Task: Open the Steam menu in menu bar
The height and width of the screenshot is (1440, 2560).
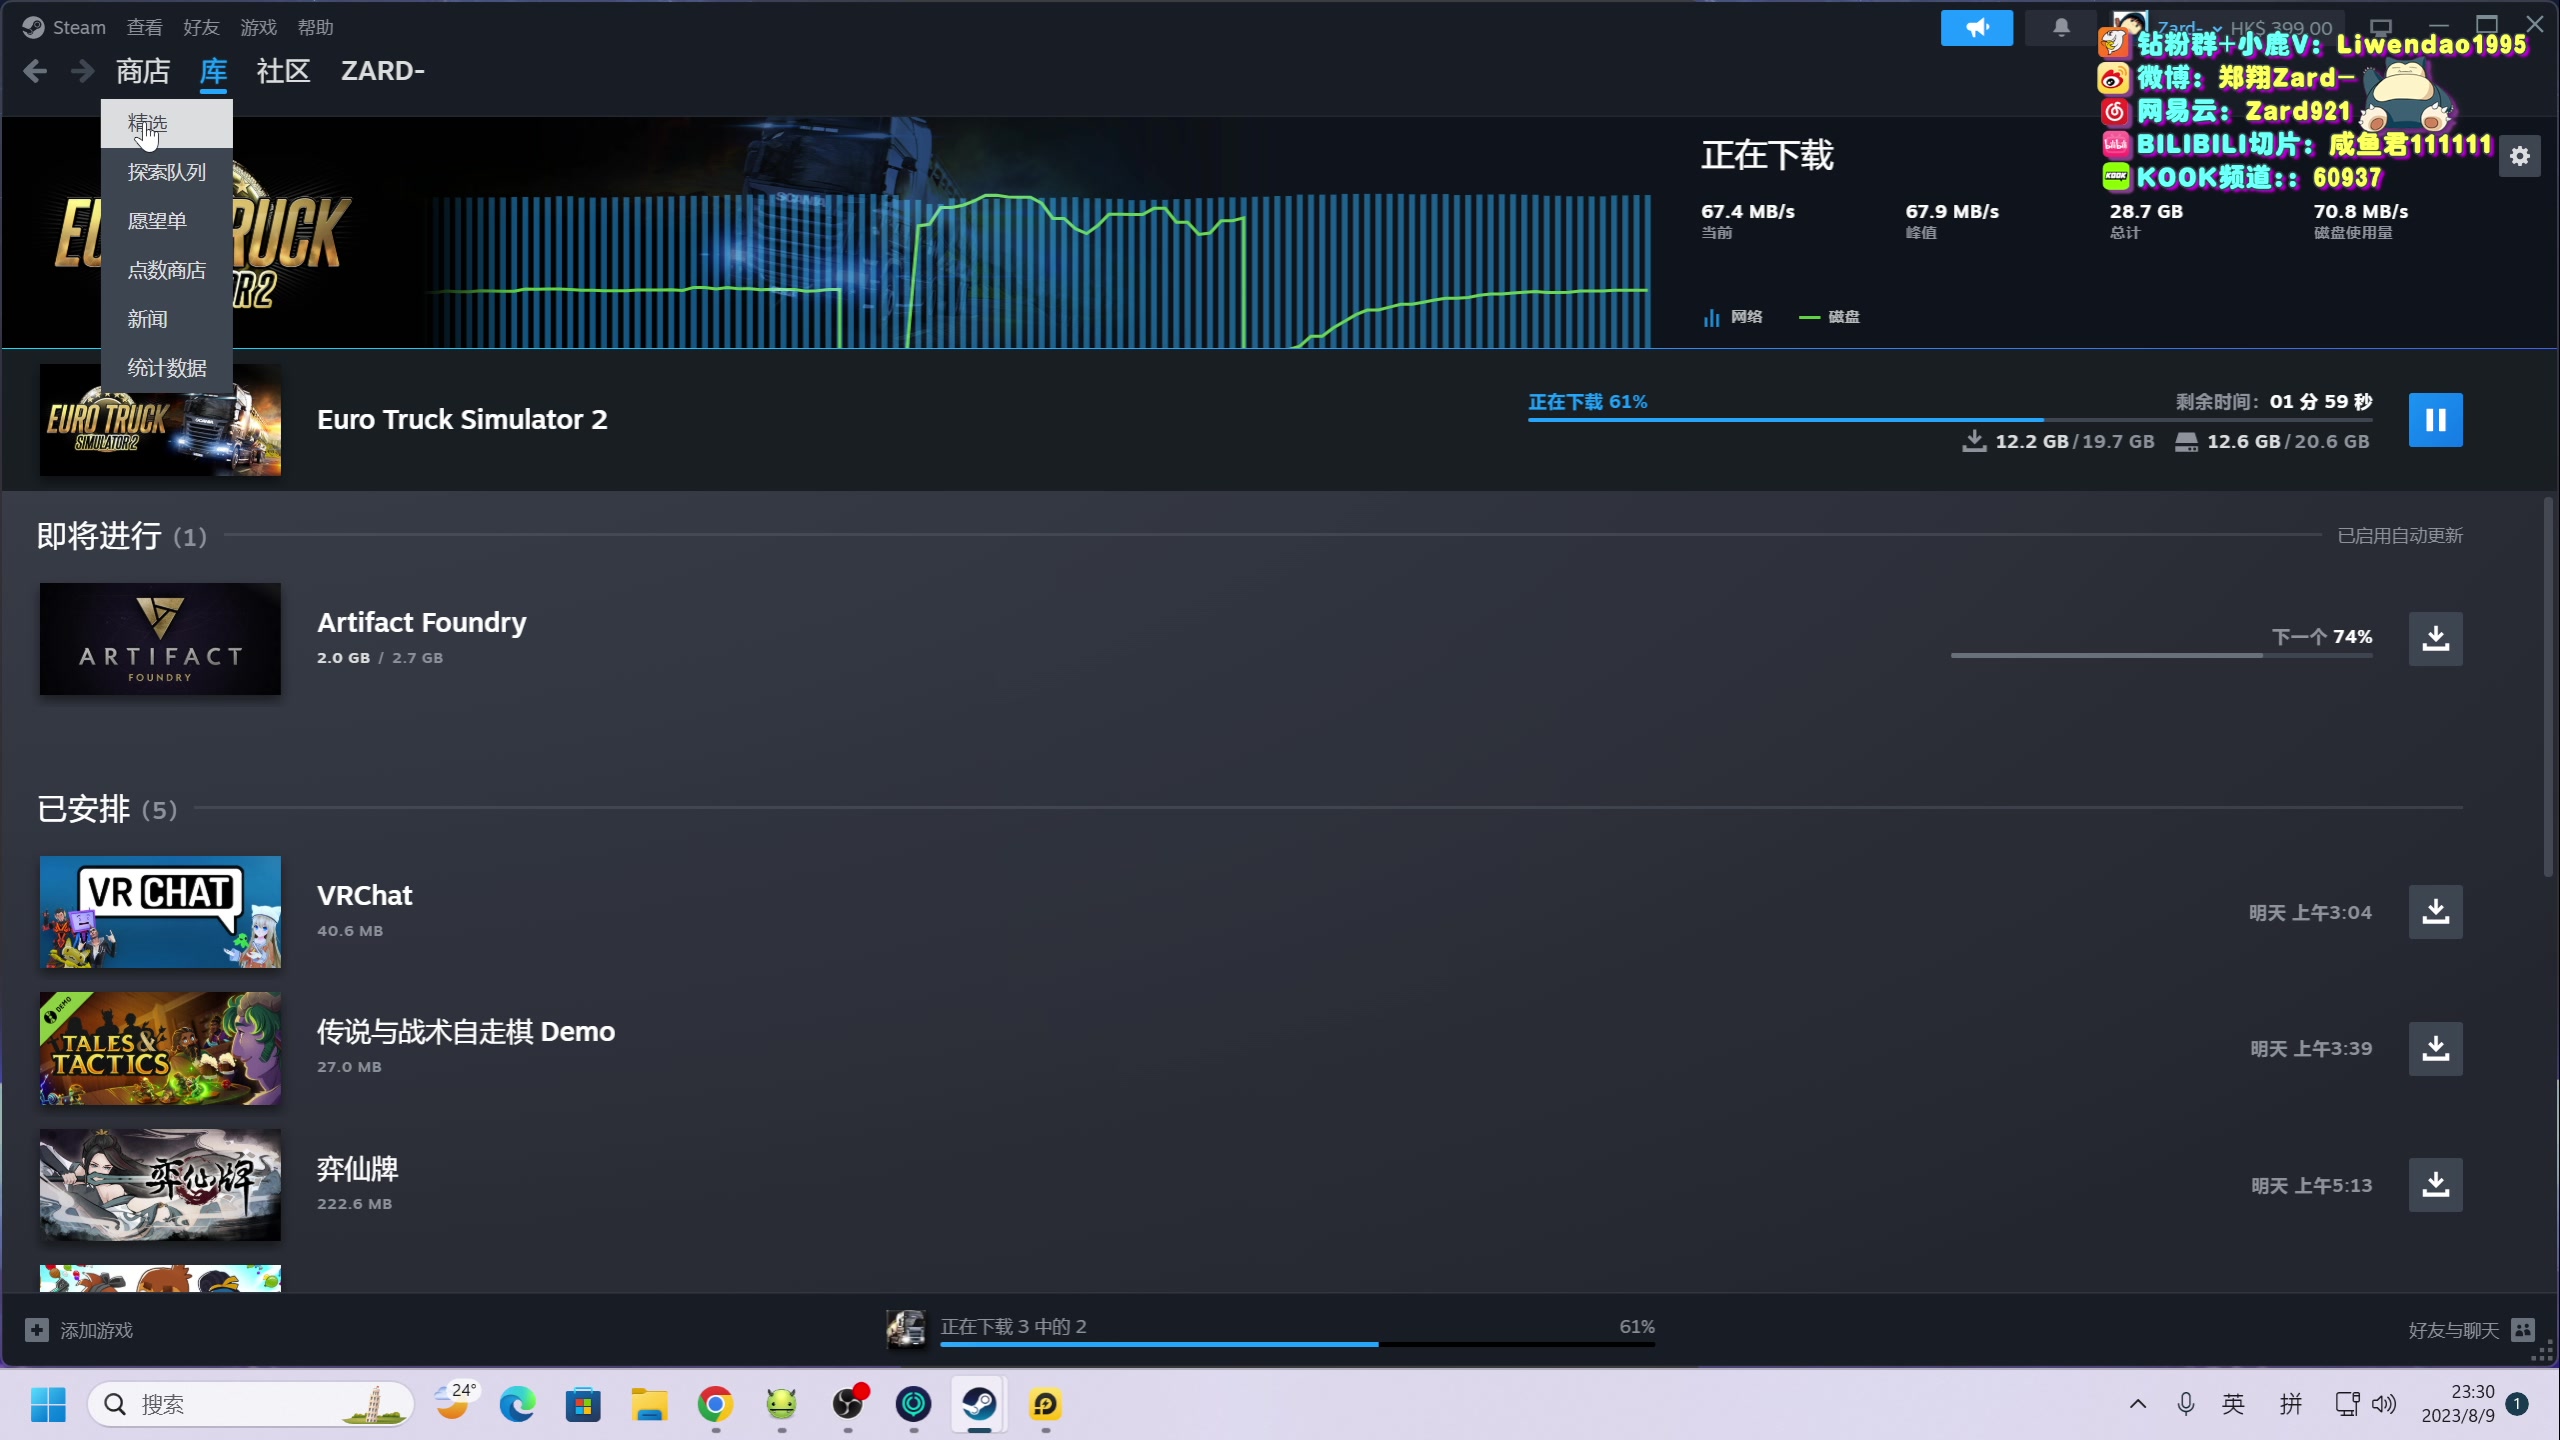Action: tap(78, 28)
